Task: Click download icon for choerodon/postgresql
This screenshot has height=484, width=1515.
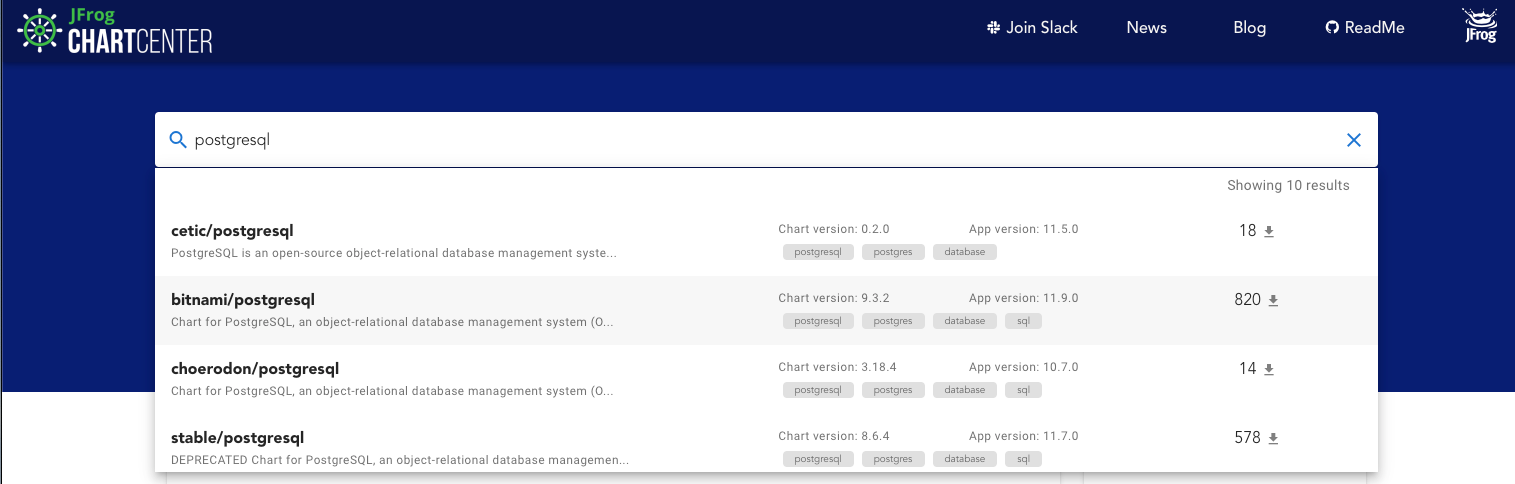Action: tap(1269, 369)
